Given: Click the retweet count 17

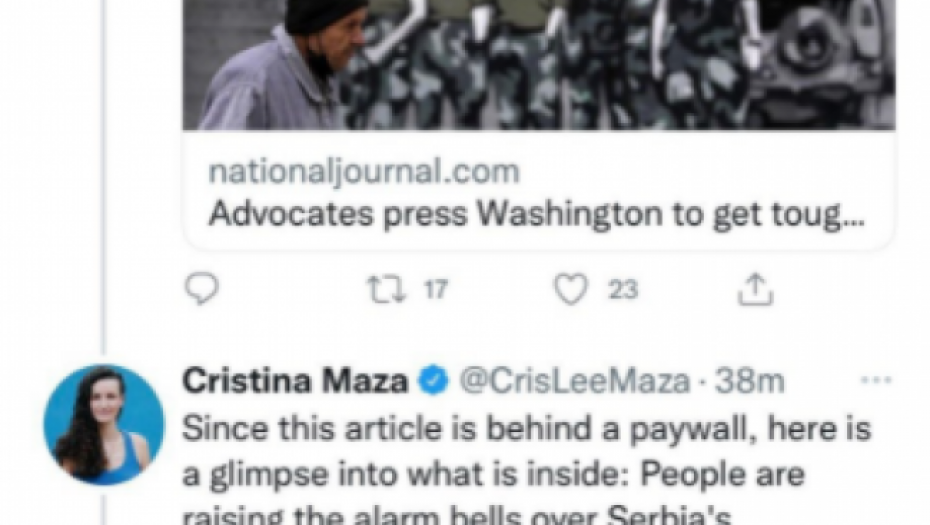Looking at the screenshot, I should [x=435, y=289].
